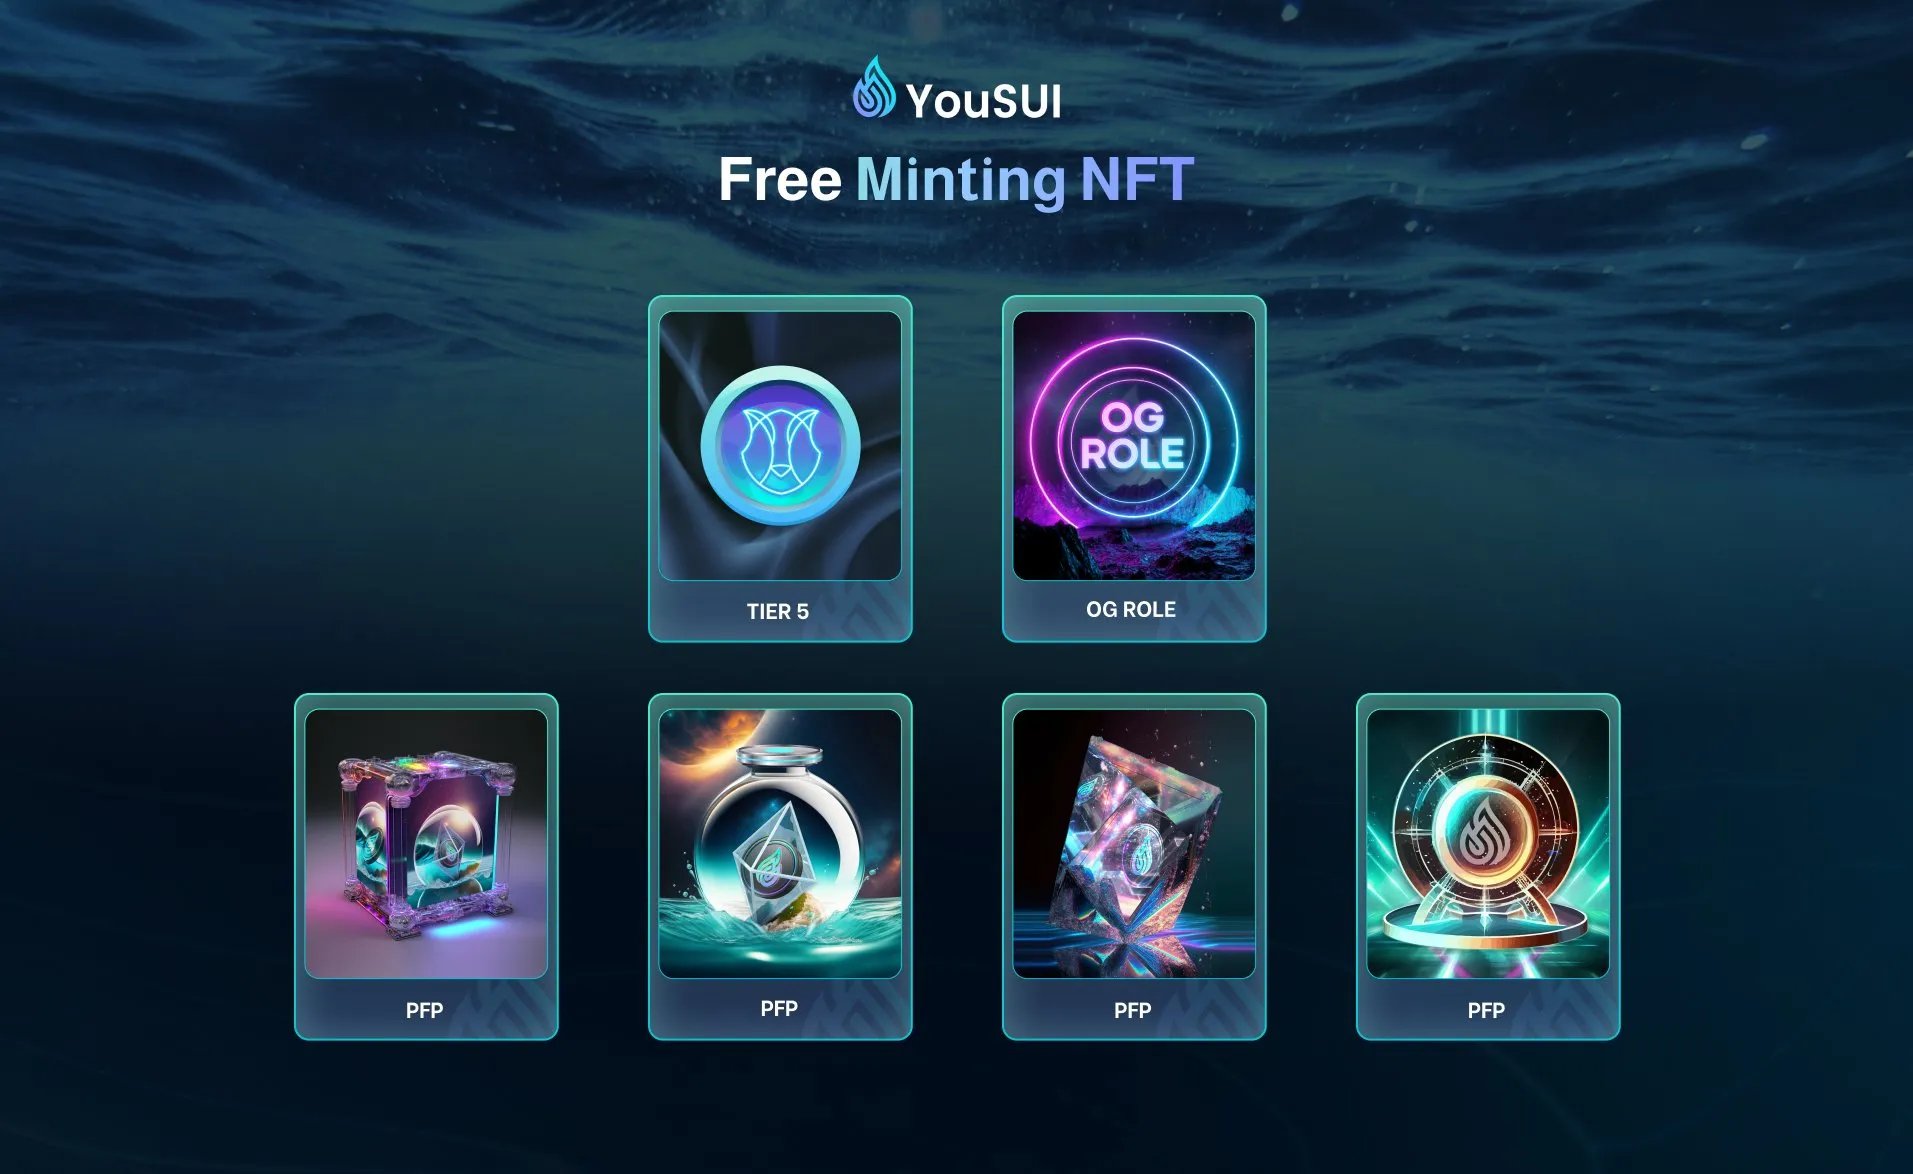Click the YouSUI flame logo icon
Image resolution: width=1913 pixels, height=1174 pixels.
[874, 88]
